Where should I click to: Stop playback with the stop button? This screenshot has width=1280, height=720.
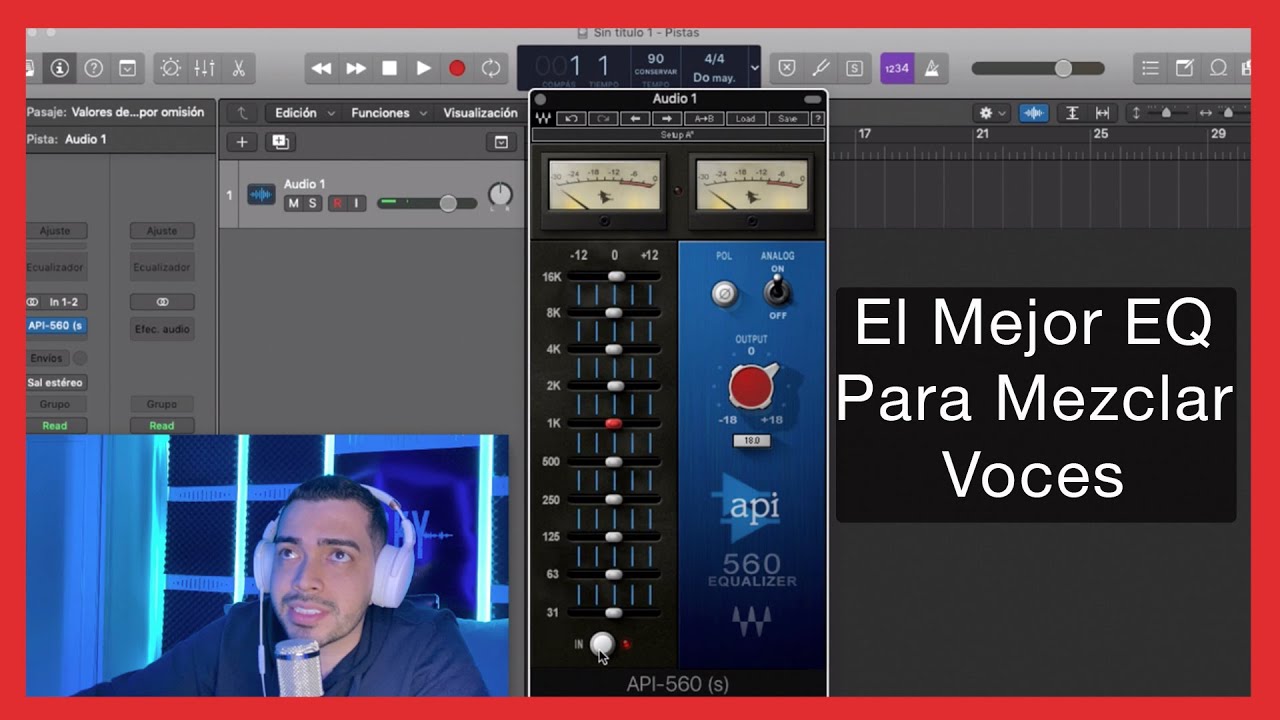(x=390, y=68)
